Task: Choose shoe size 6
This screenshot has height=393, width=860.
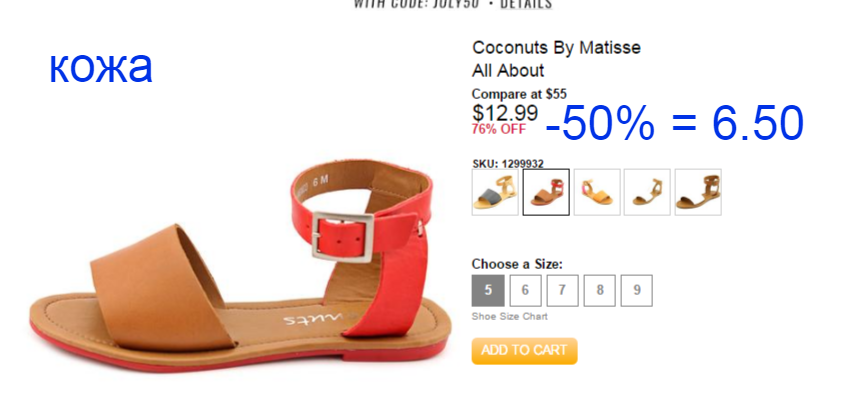Action: [525, 291]
